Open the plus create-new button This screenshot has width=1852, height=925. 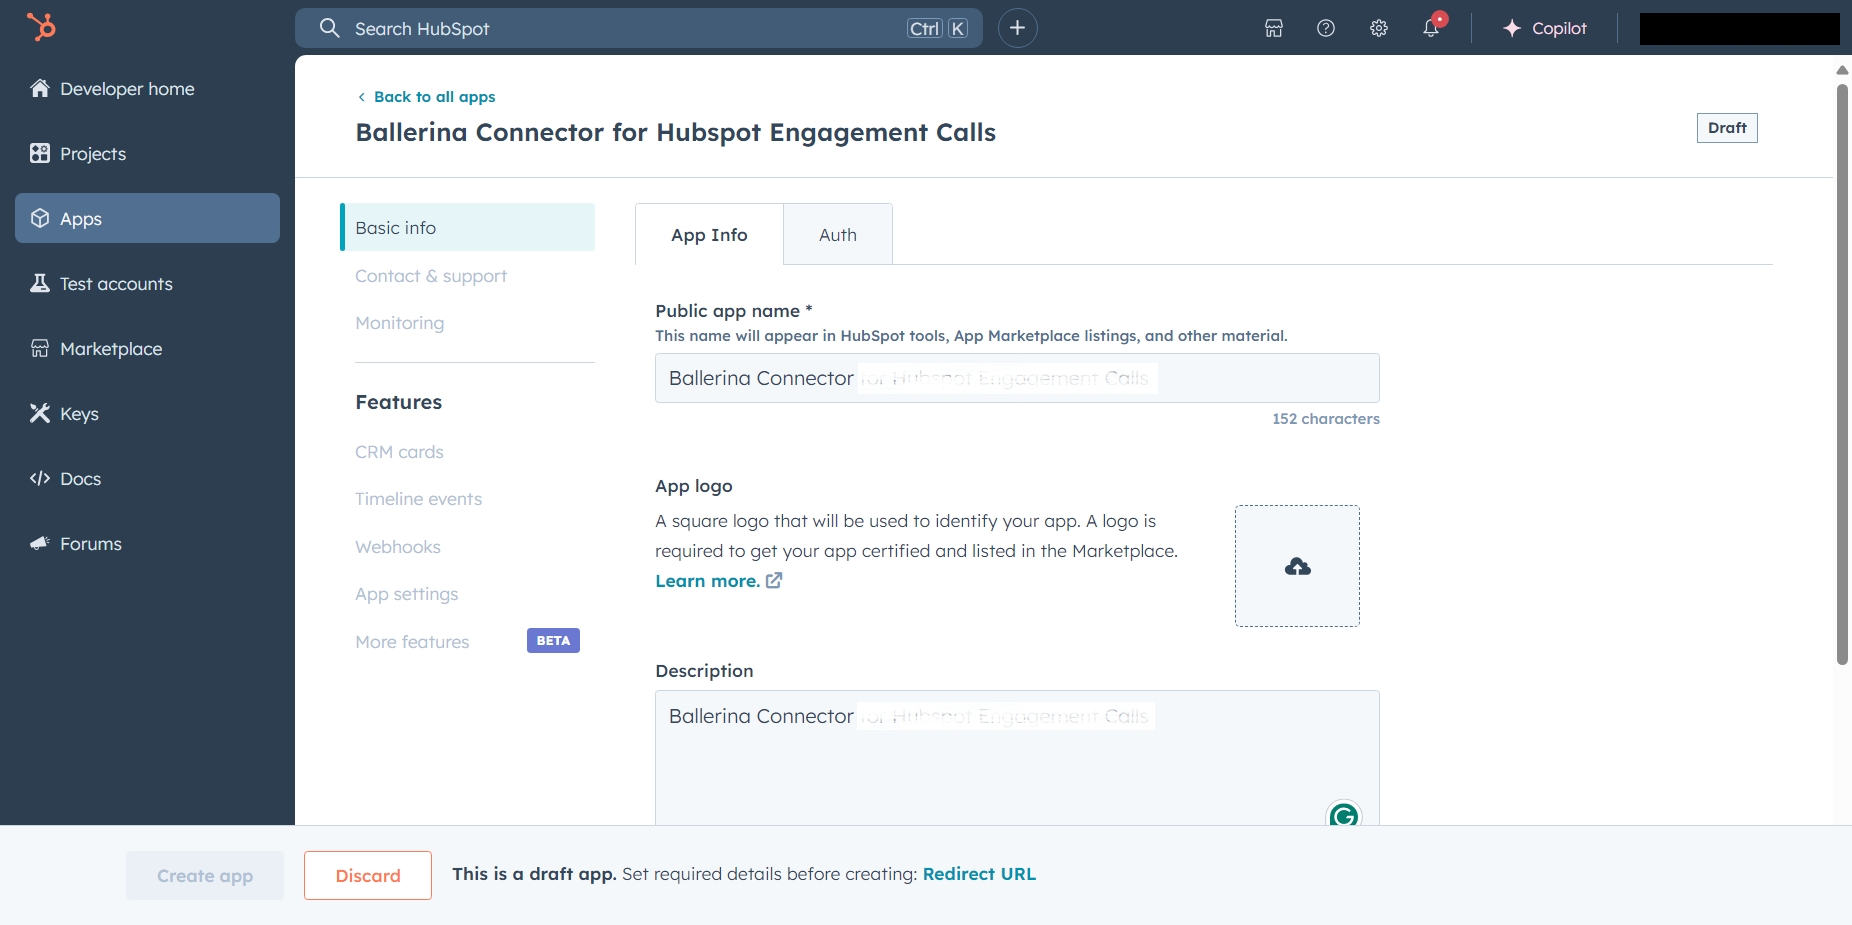[1018, 28]
